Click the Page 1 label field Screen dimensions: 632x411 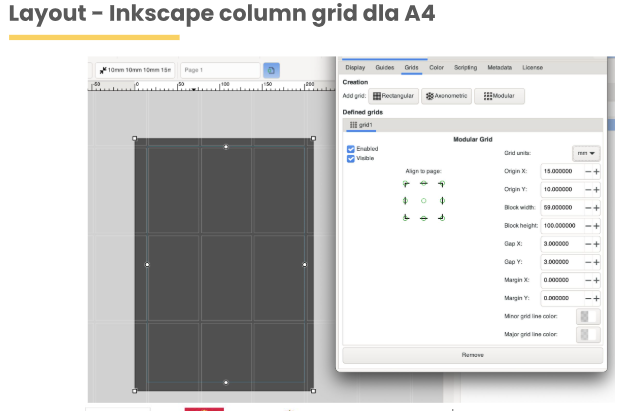coord(220,70)
